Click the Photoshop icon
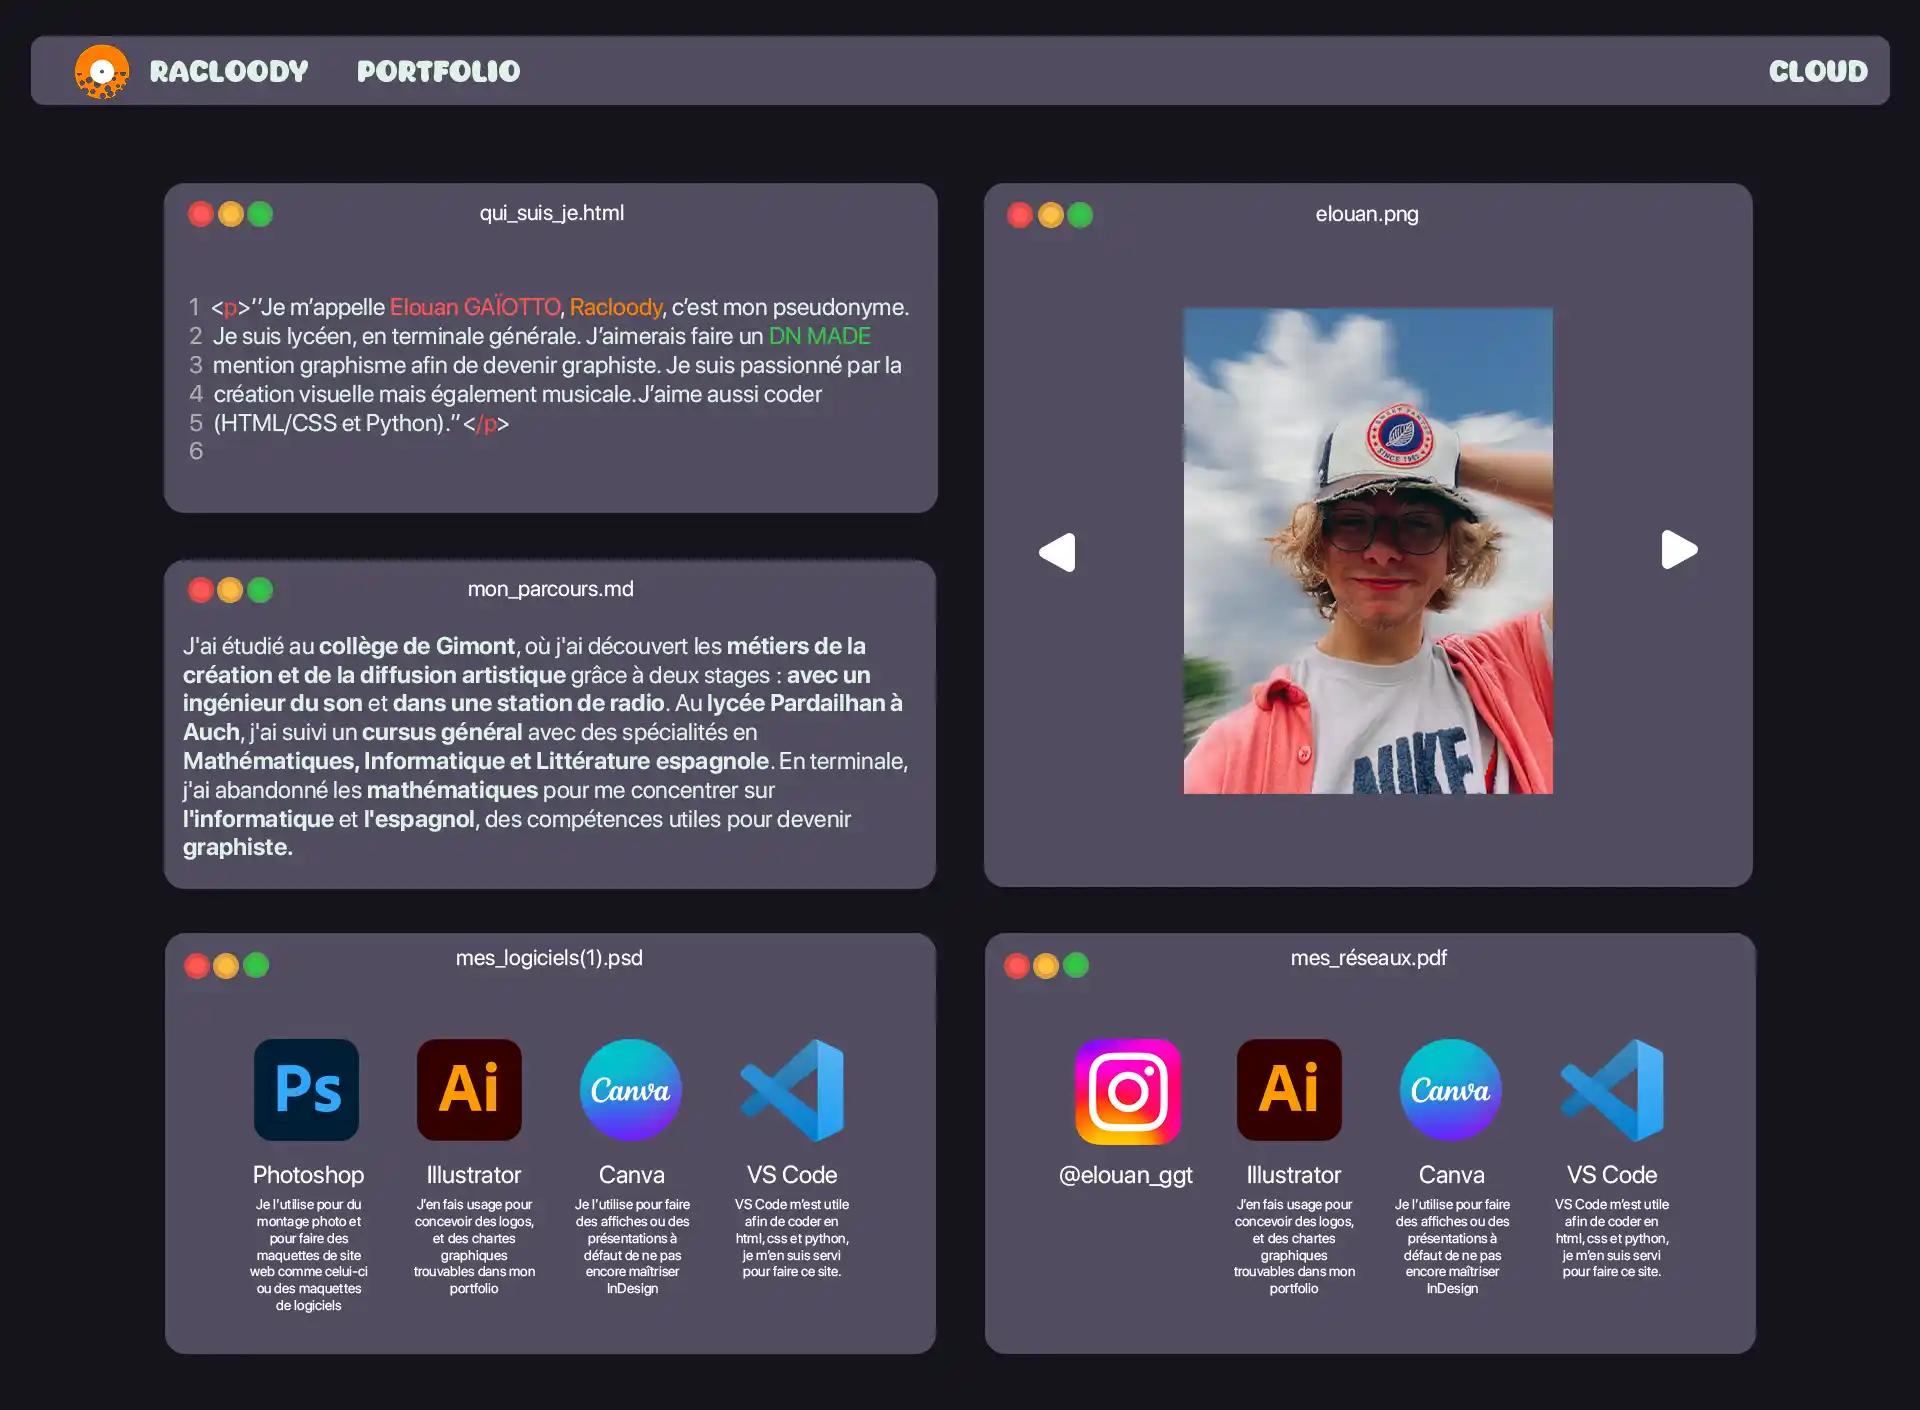The width and height of the screenshot is (1920, 1410). [x=306, y=1090]
